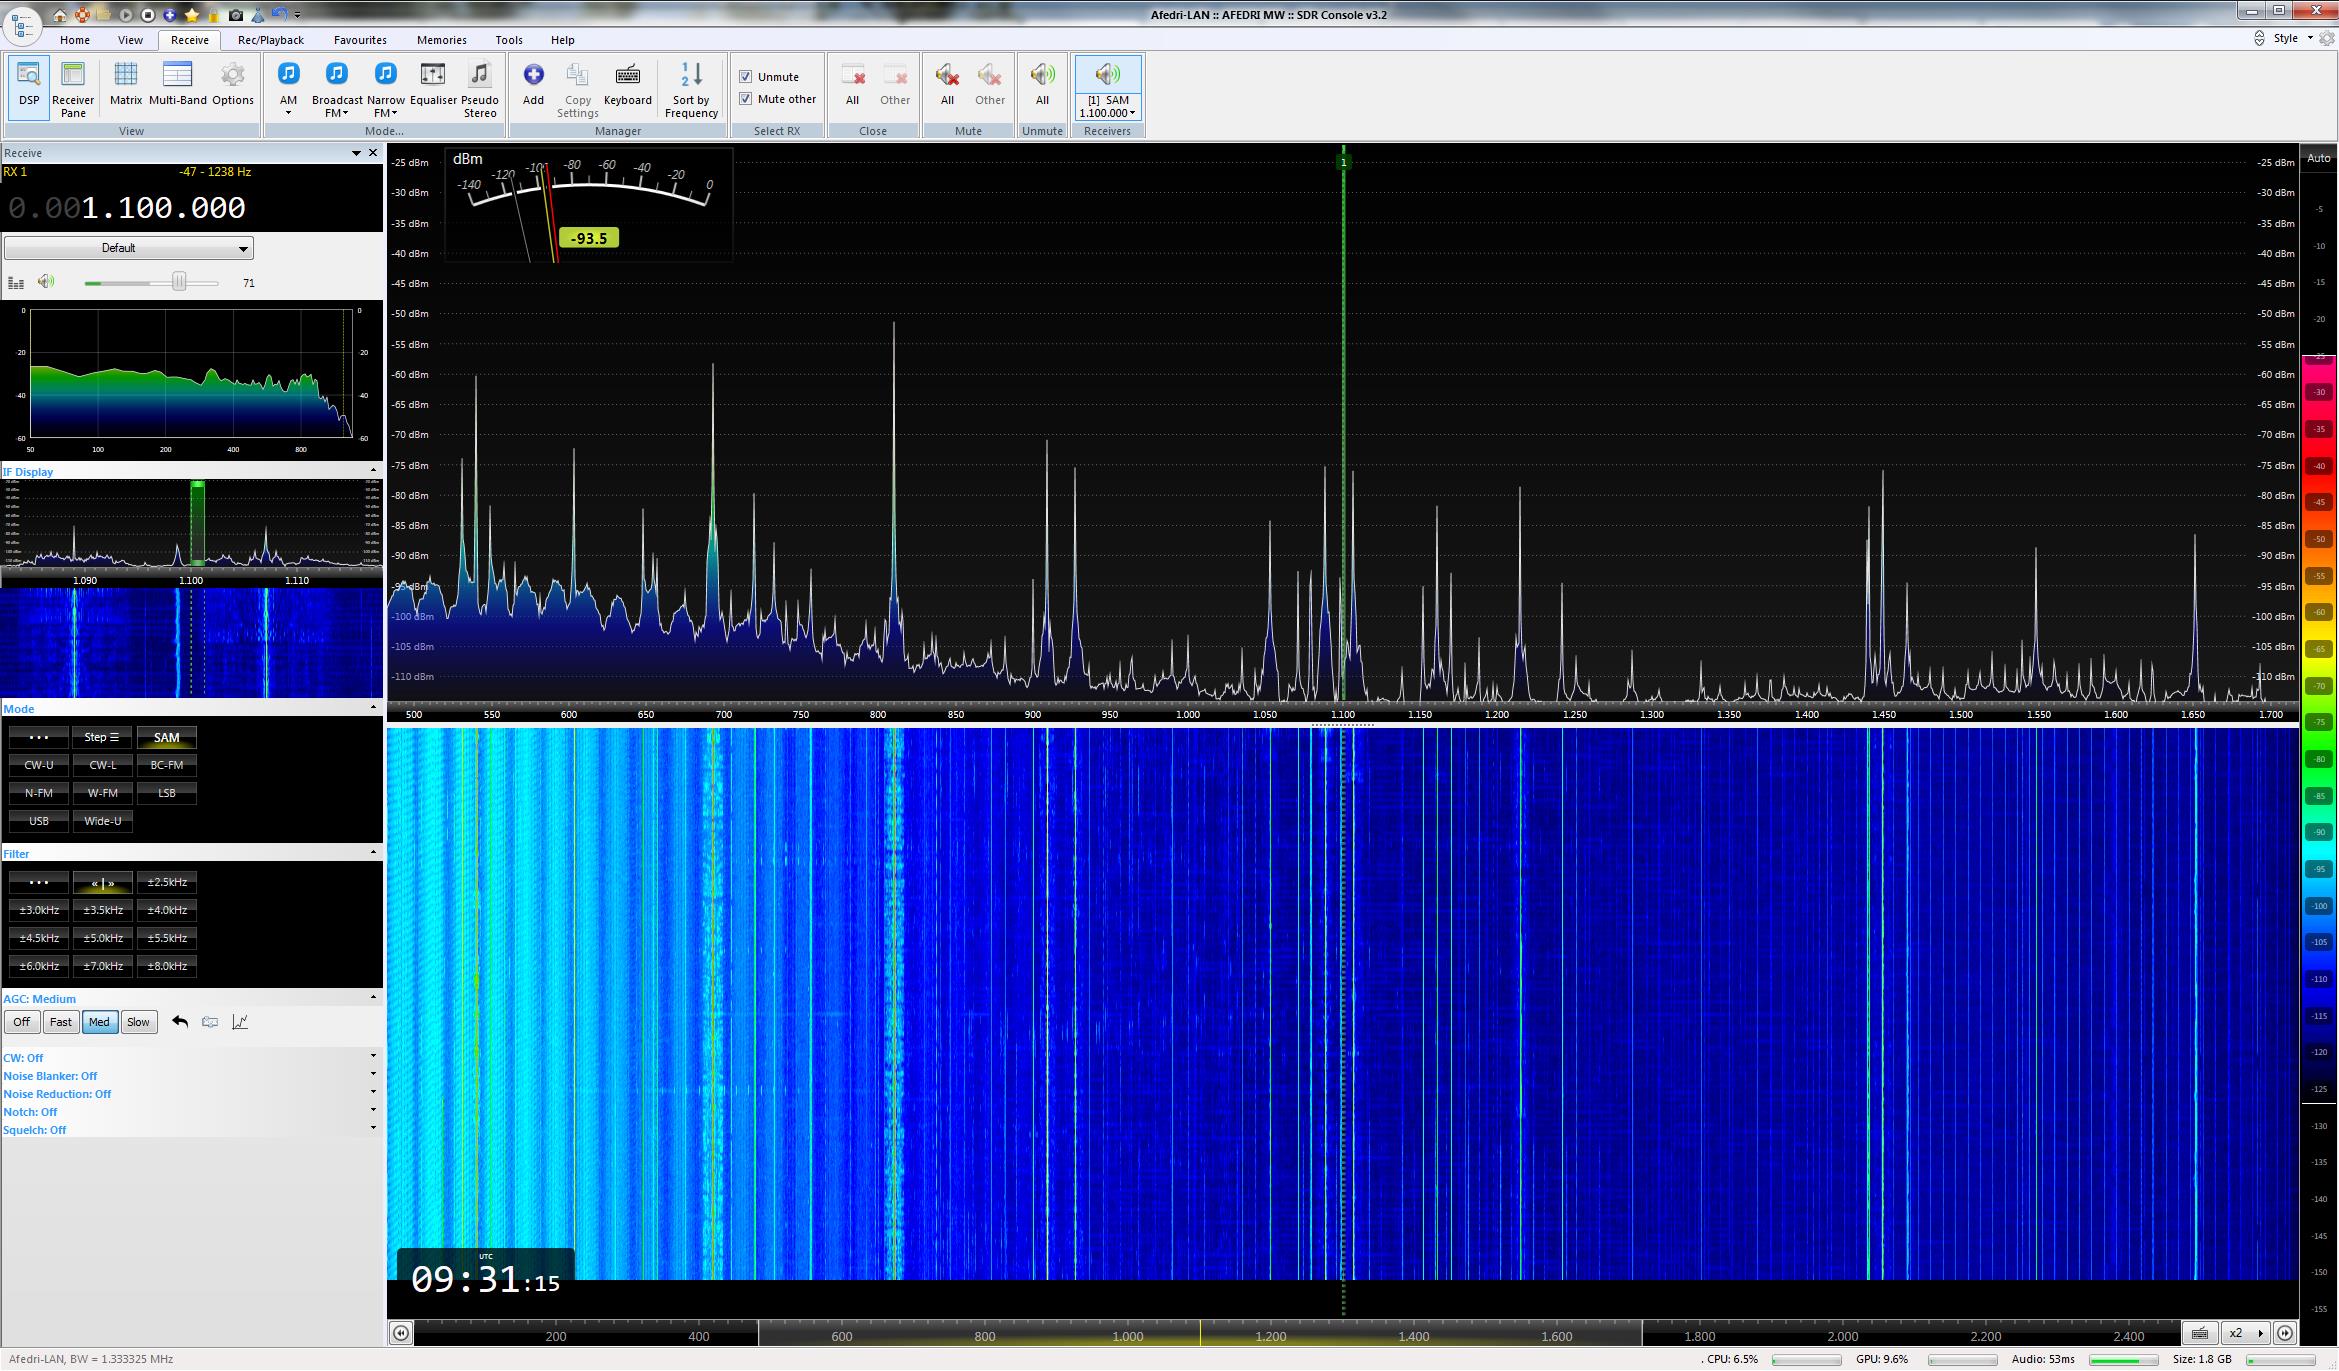Click the frequency display 1.100.000
This screenshot has width=2339, height=1371.
pos(163,208)
